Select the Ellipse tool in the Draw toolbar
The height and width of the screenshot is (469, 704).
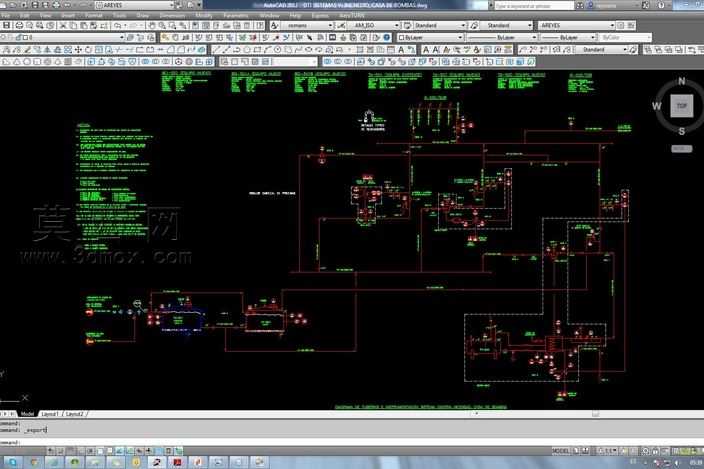[x=308, y=50]
